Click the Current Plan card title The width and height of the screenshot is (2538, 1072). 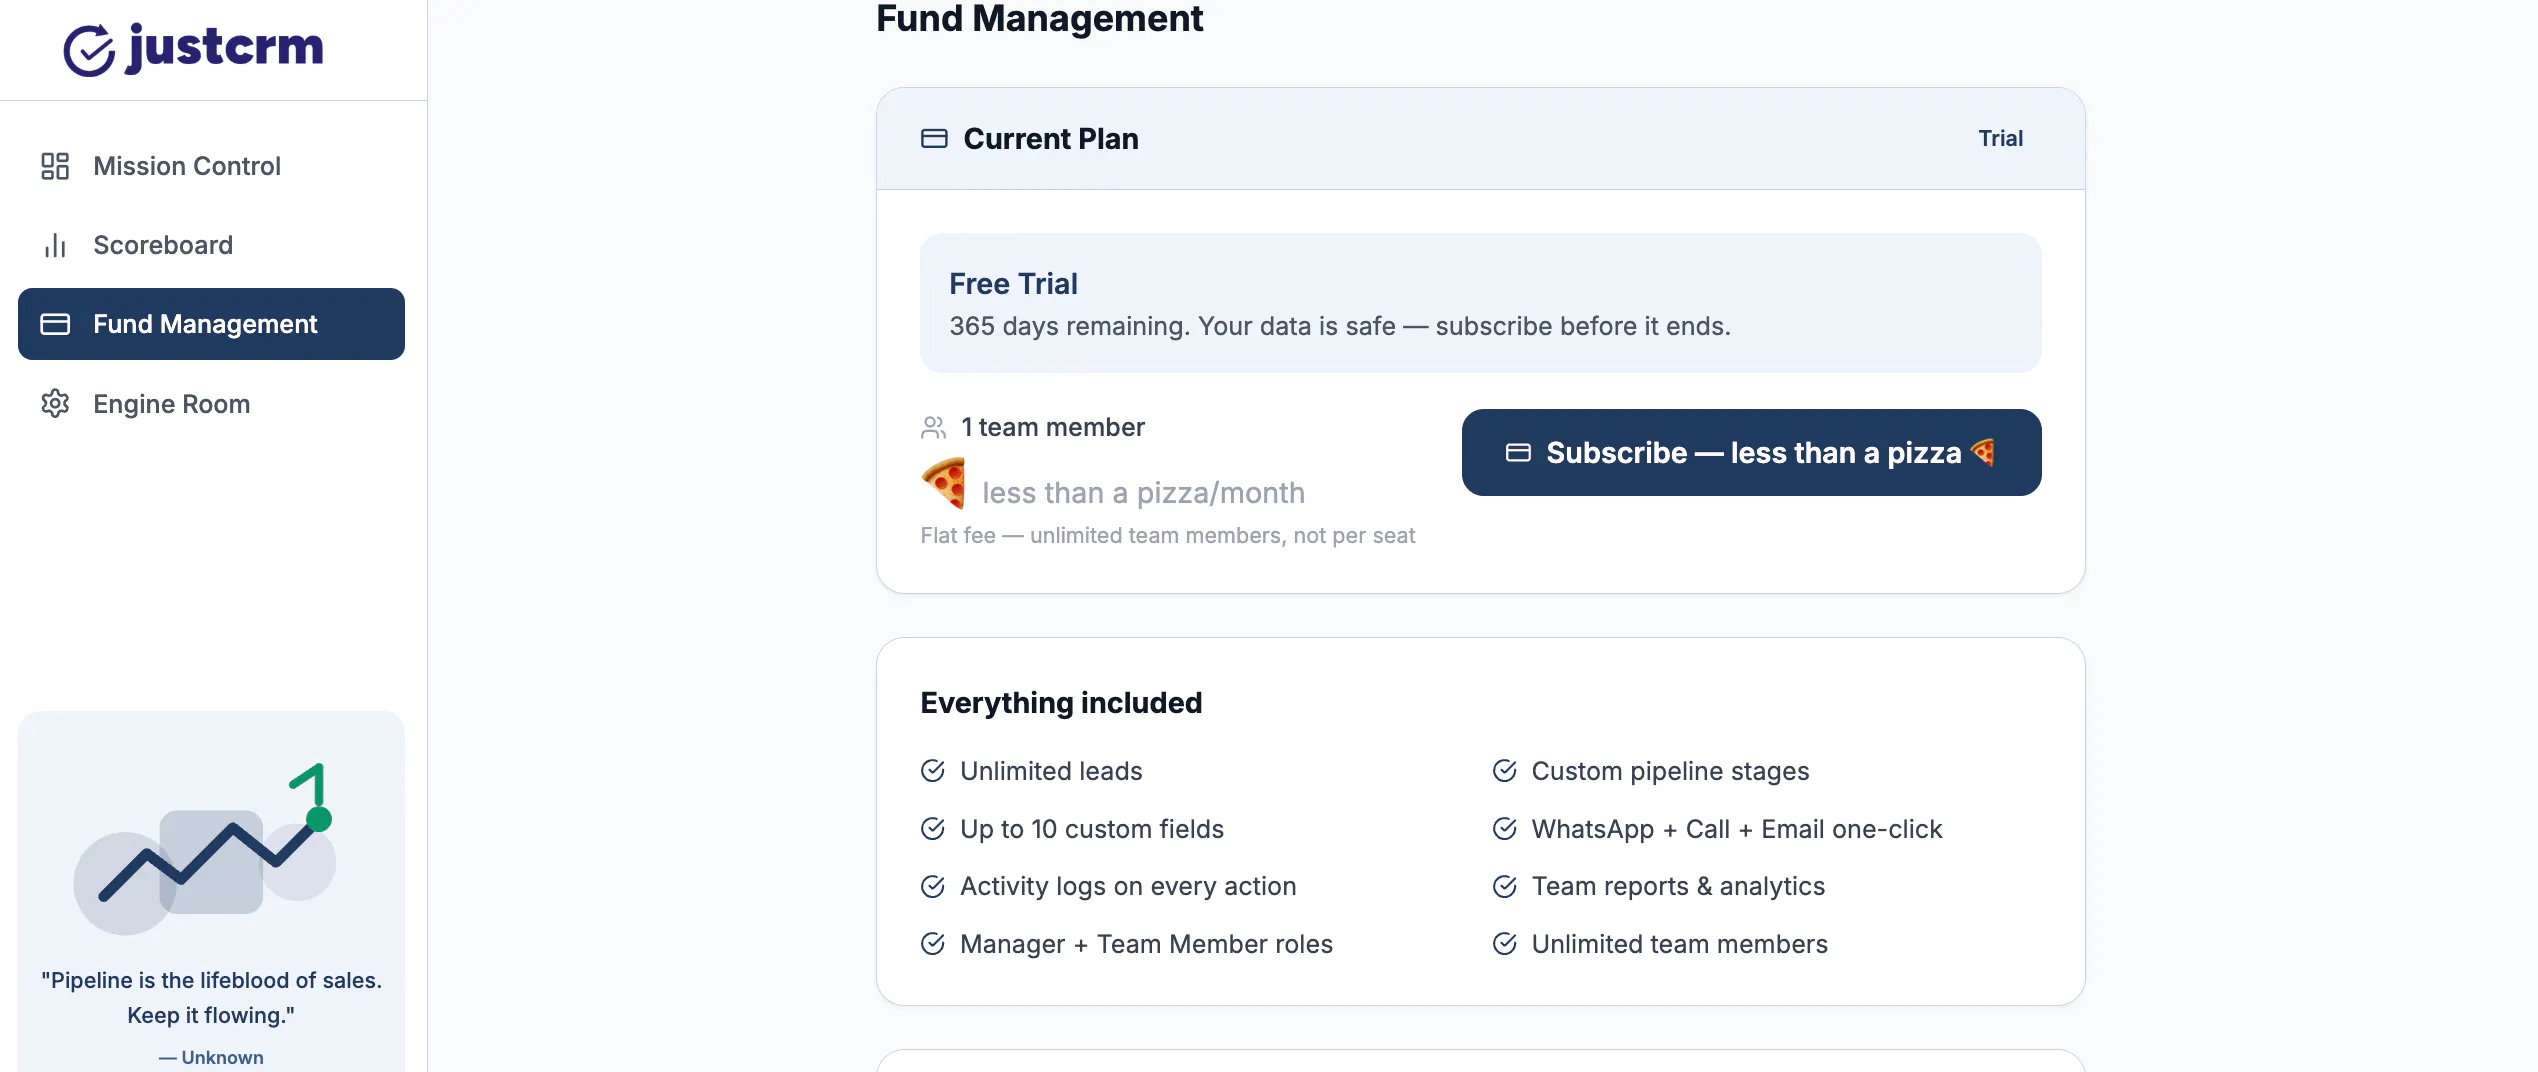pyautogui.click(x=1051, y=139)
